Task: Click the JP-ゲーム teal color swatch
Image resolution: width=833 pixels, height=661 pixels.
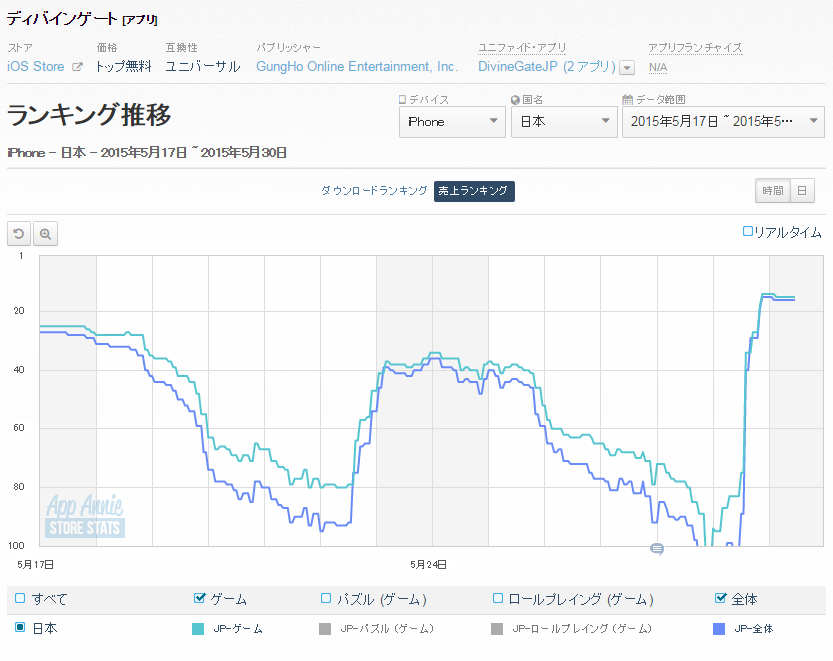Action: (x=198, y=629)
